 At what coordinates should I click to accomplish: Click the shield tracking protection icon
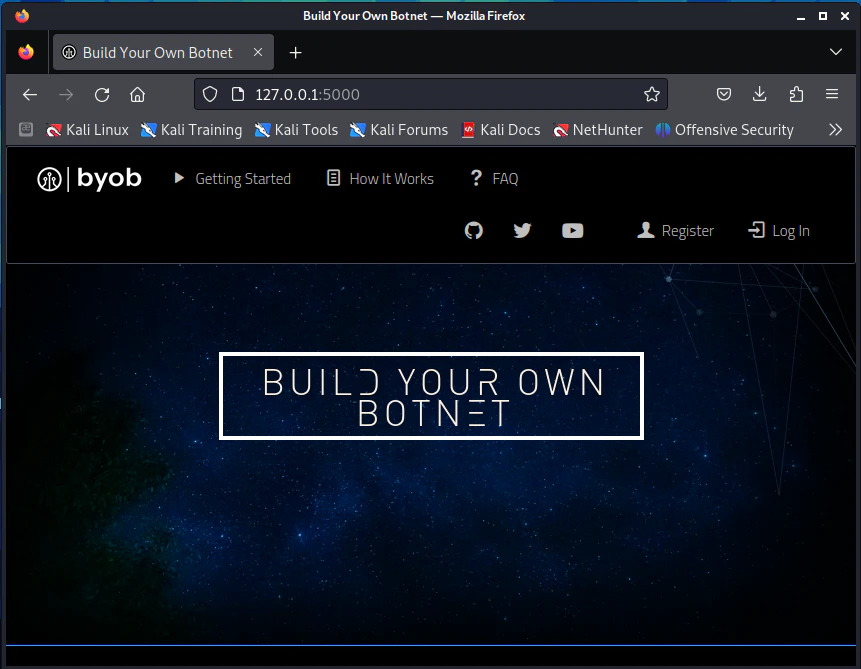[x=210, y=94]
